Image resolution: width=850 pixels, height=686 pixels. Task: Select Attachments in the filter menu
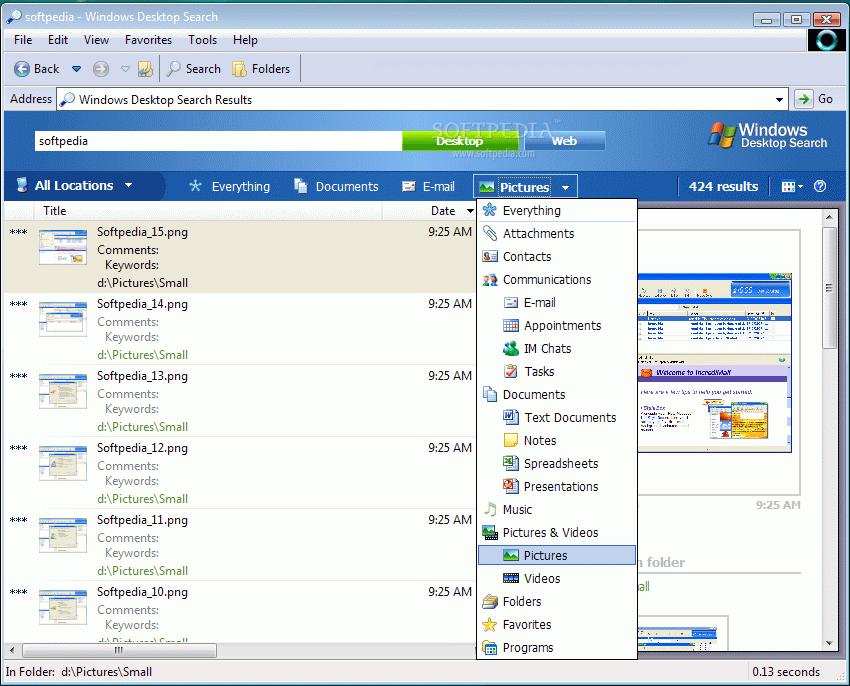click(557, 234)
